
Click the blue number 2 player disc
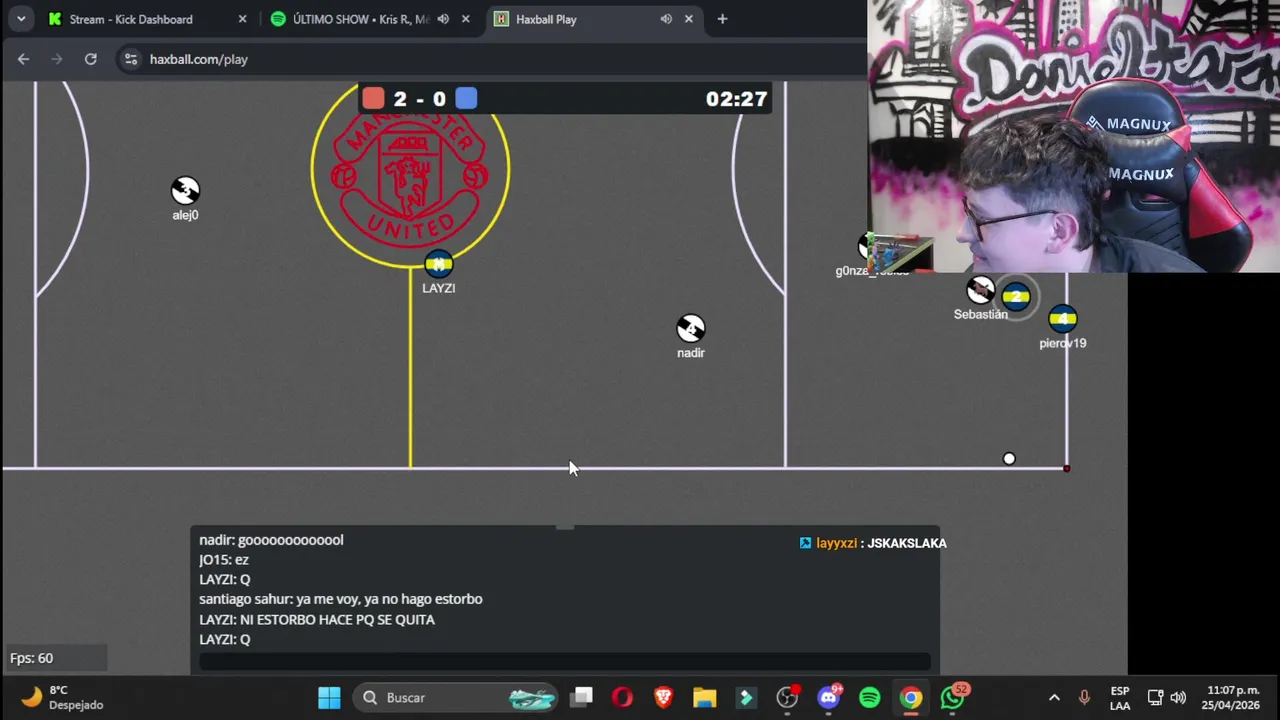tap(1016, 296)
